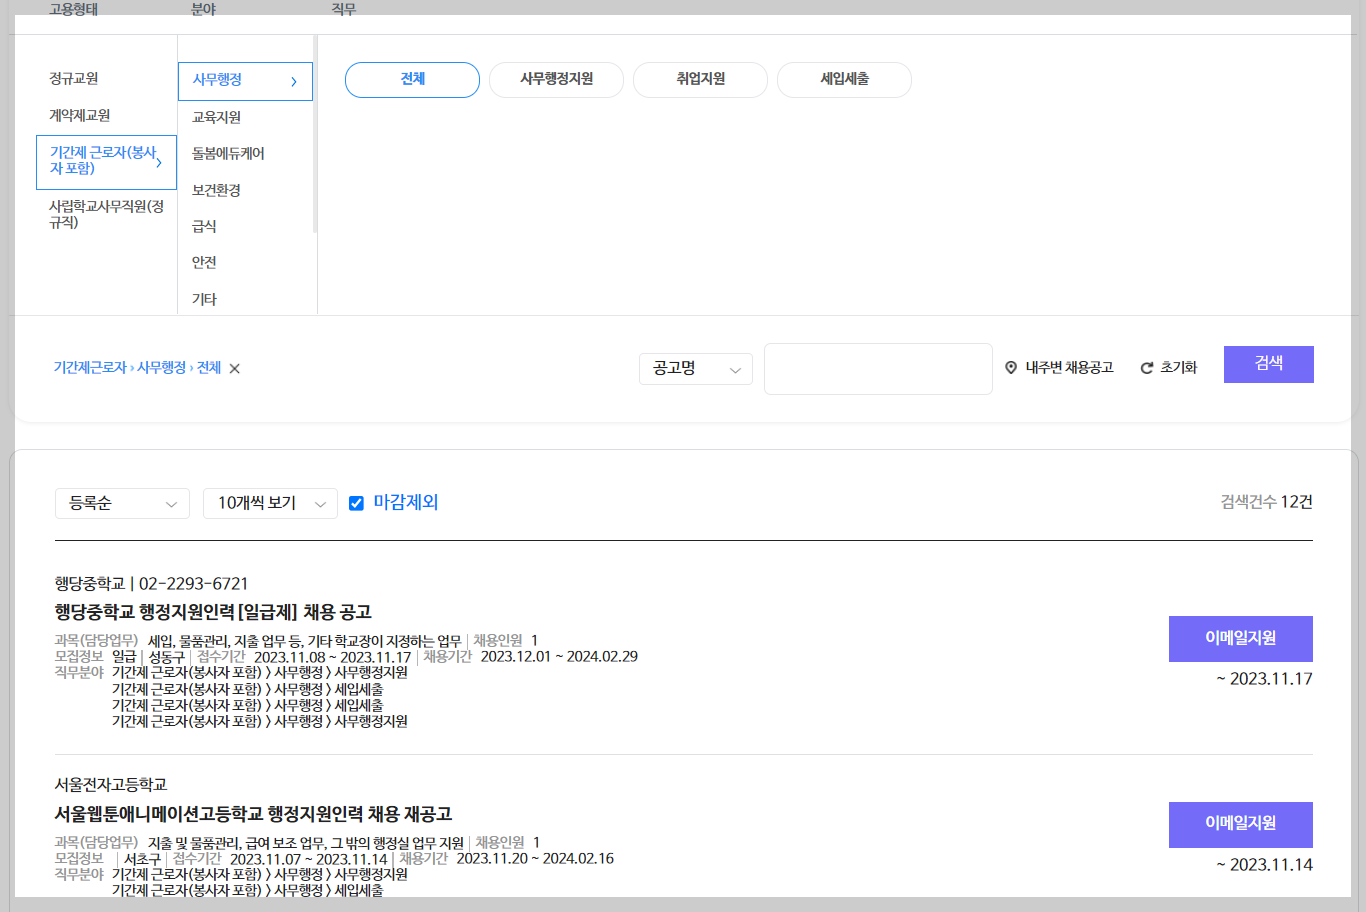Screen dimensions: 1366x912
Task: Click the empty search keyword input field
Action: (878, 368)
